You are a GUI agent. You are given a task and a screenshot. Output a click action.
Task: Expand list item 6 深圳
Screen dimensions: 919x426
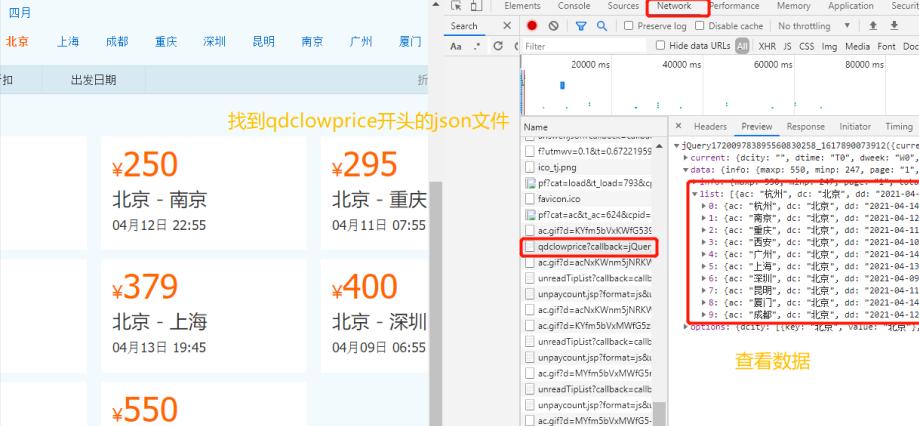[704, 278]
